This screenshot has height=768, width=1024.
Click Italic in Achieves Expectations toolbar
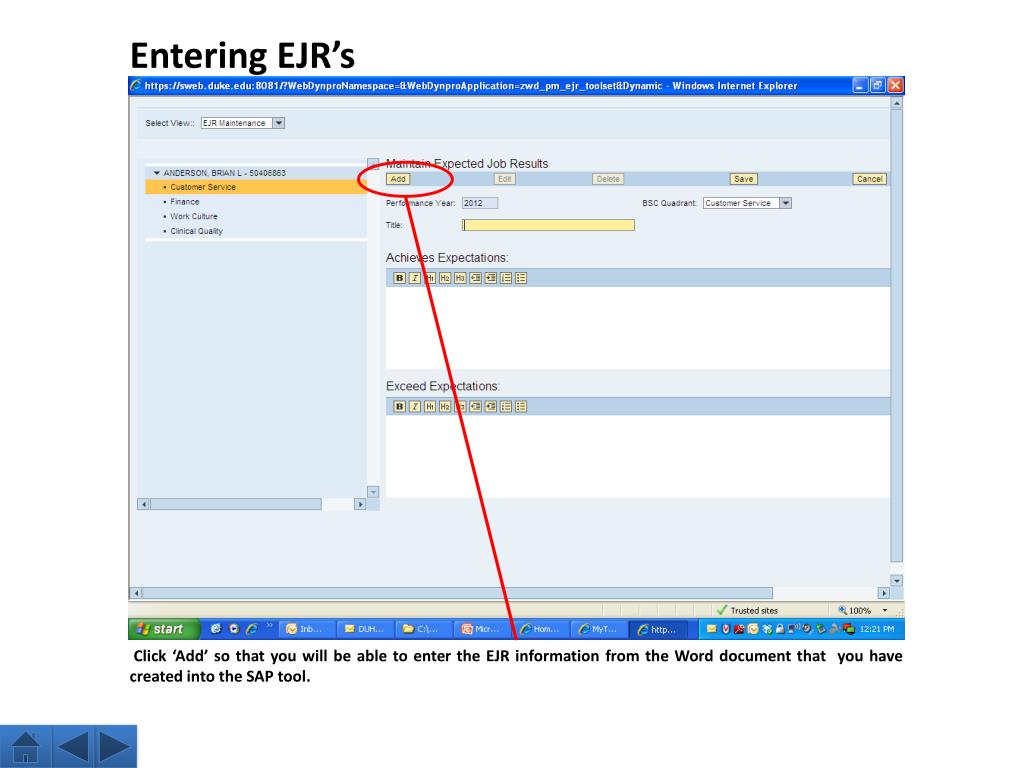tap(415, 278)
